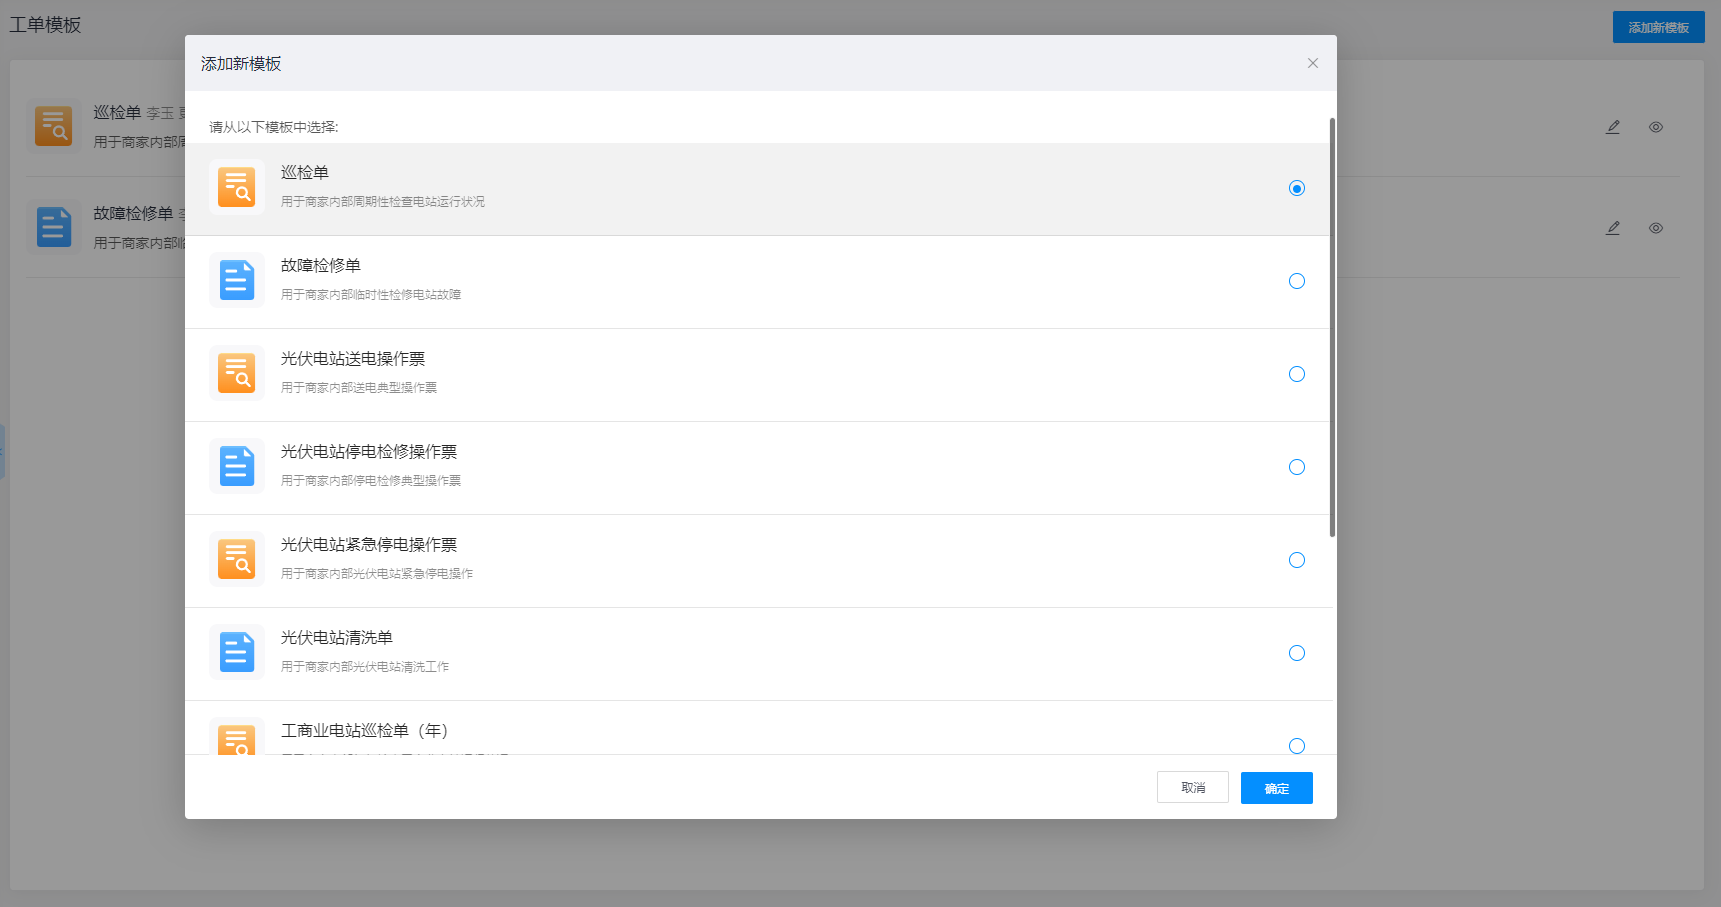The width and height of the screenshot is (1721, 907).
Task: Click edit pencil icon for background 故障检修单 row
Action: [x=1613, y=228]
